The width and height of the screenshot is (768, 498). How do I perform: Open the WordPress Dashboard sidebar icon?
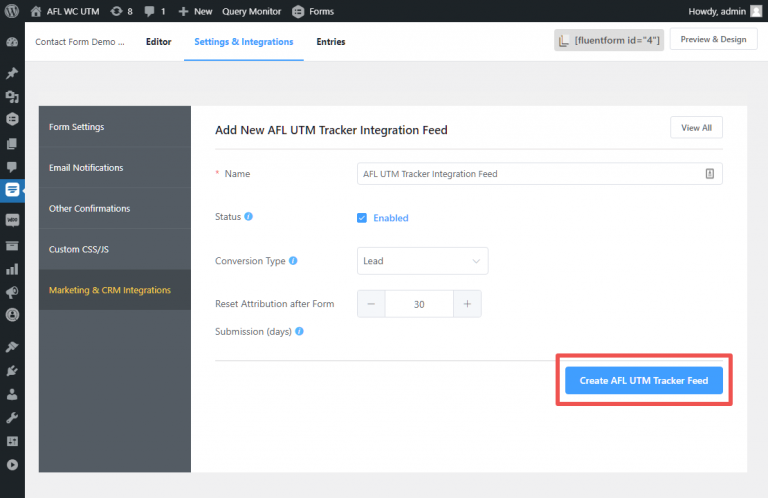click(12, 43)
